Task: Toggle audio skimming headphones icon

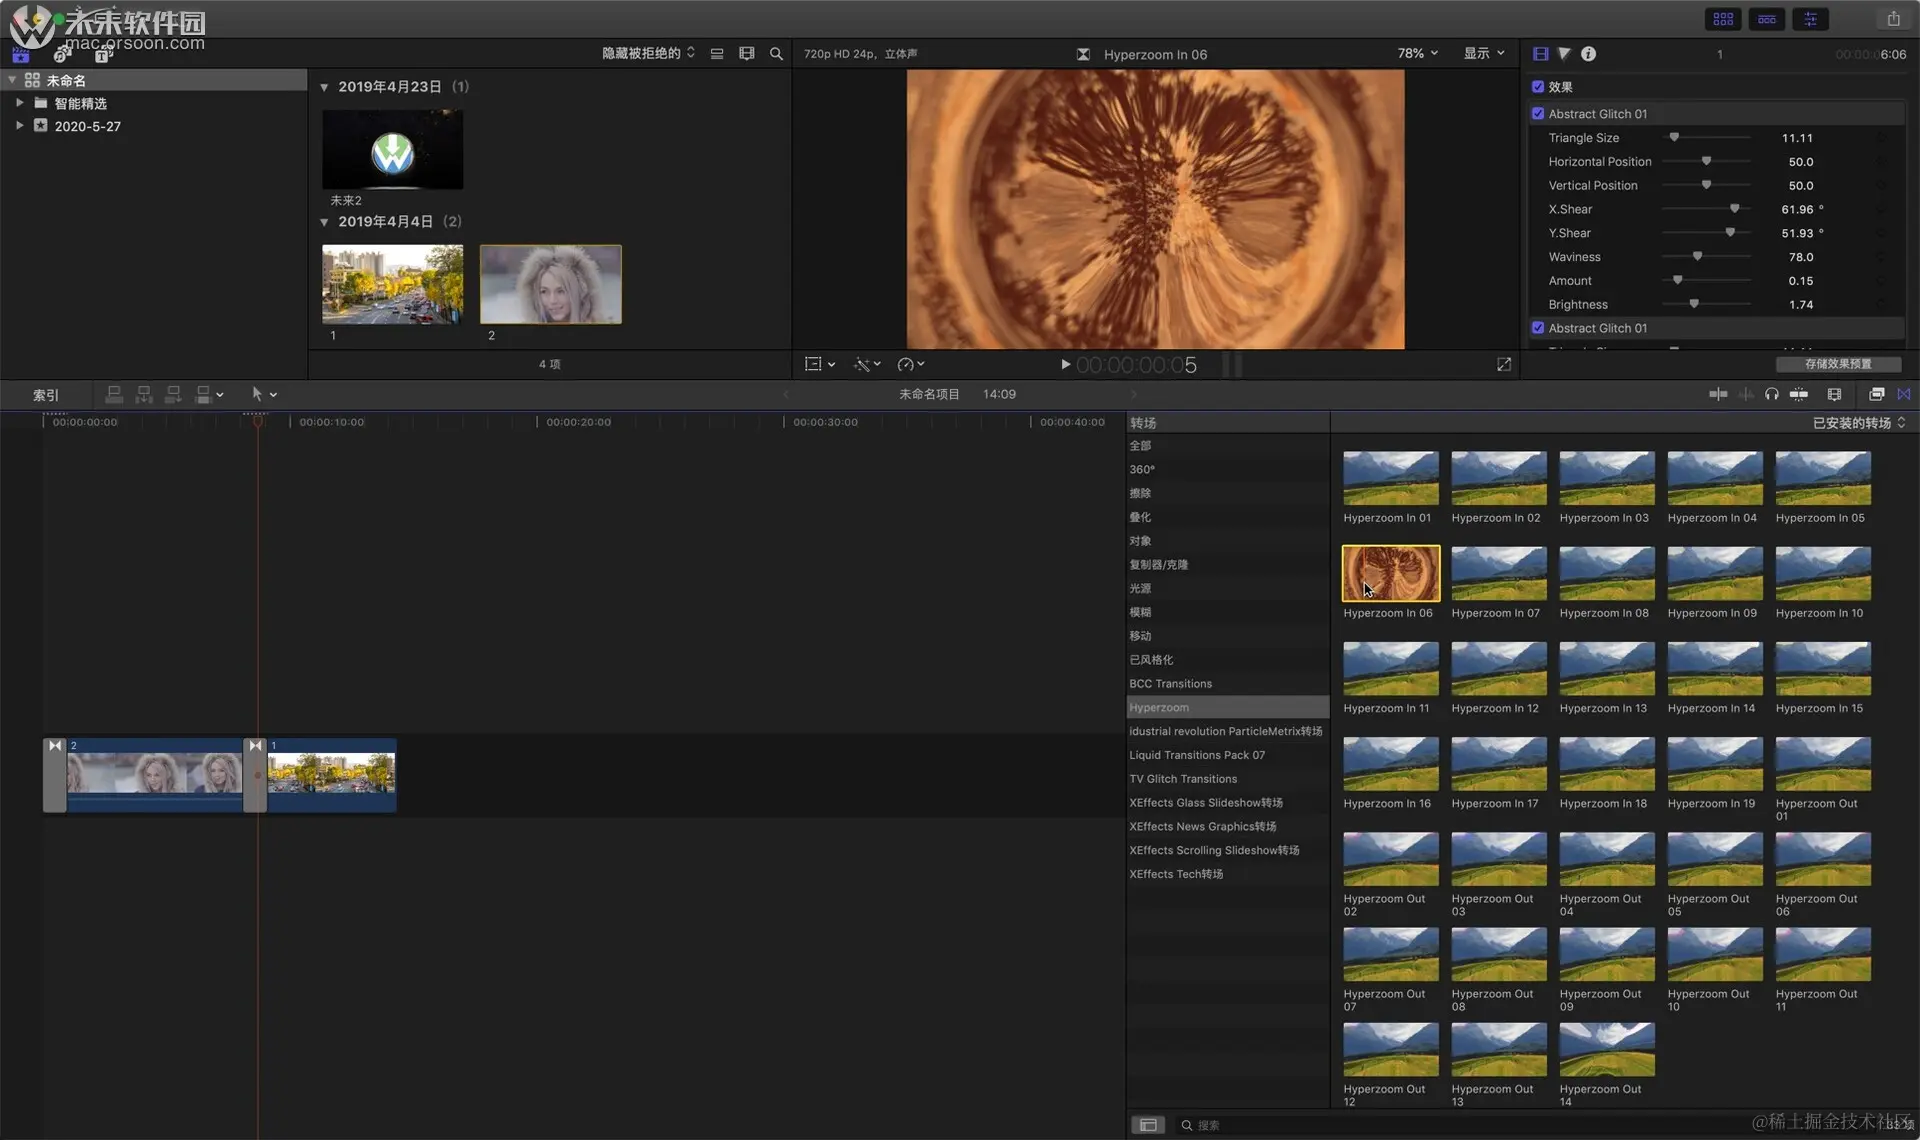Action: (x=1771, y=394)
